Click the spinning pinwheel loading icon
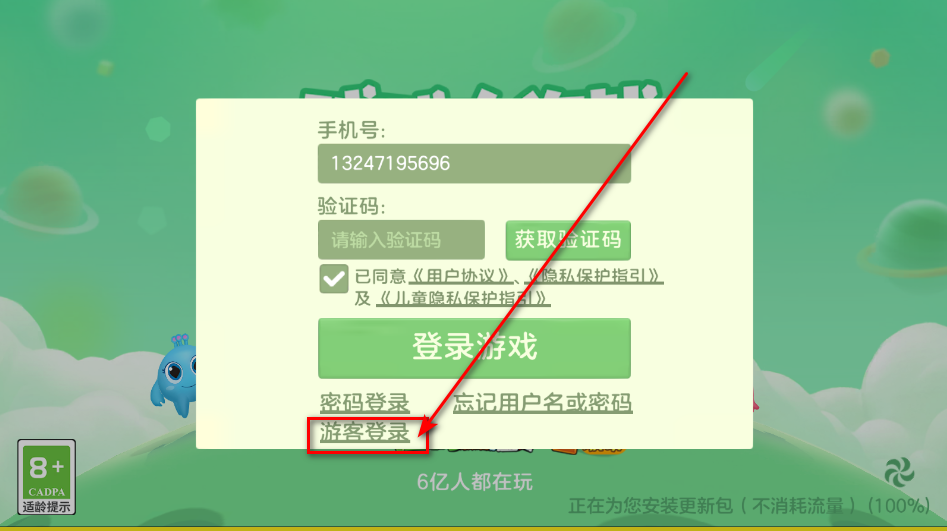The height and width of the screenshot is (531, 947). pyautogui.click(x=899, y=472)
